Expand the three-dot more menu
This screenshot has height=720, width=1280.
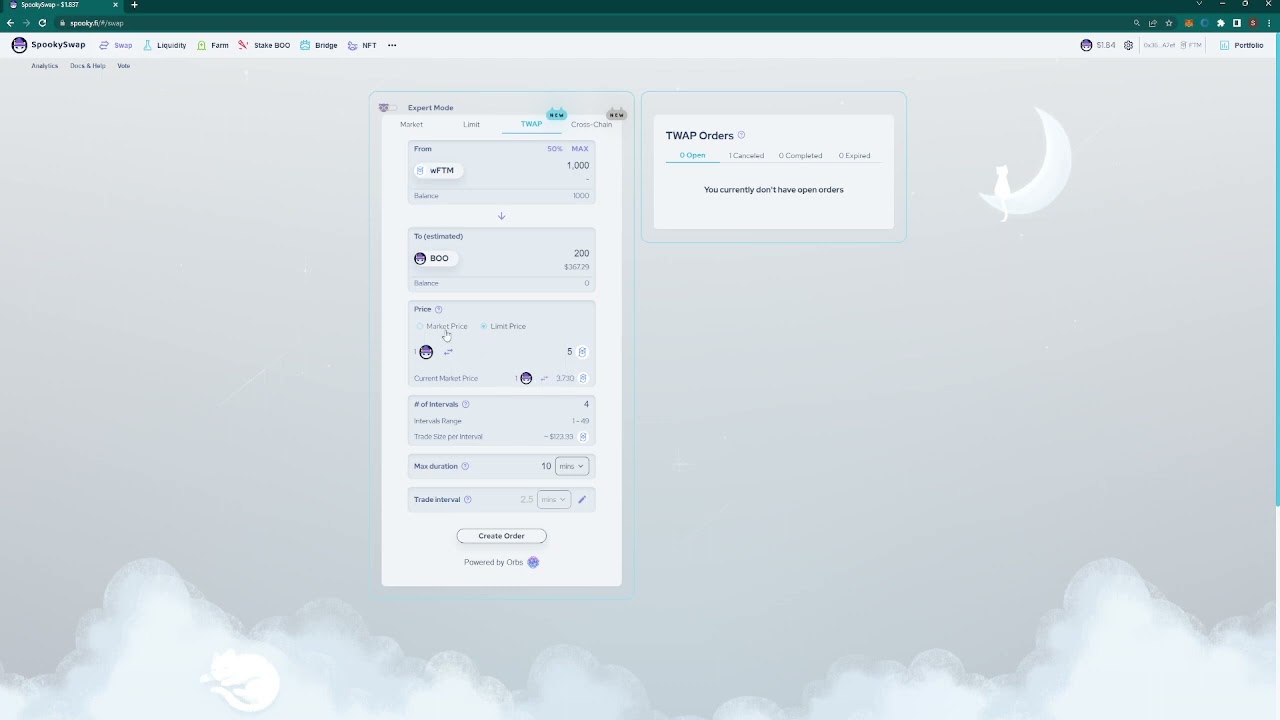click(392, 45)
